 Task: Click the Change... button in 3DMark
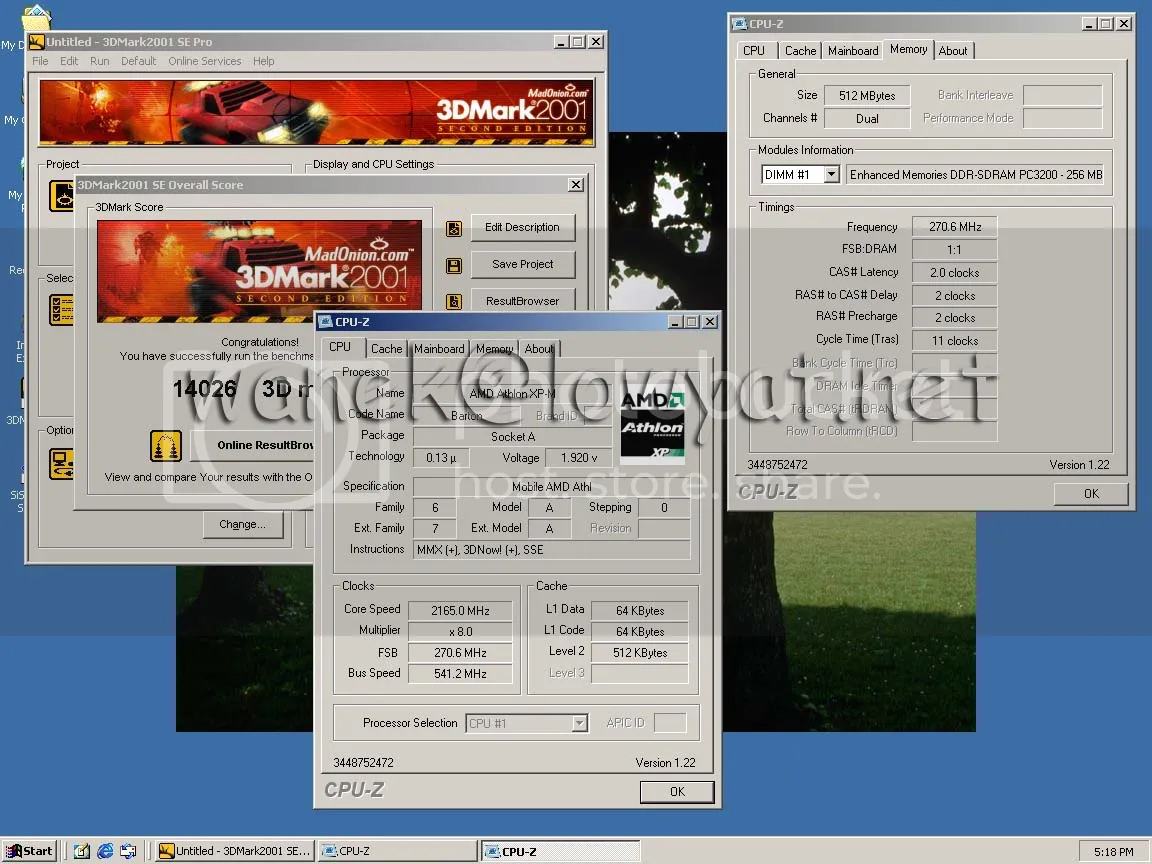242,525
